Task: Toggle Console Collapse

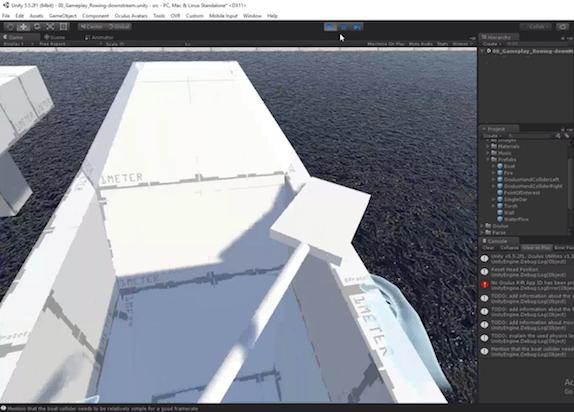Action: click(x=509, y=248)
